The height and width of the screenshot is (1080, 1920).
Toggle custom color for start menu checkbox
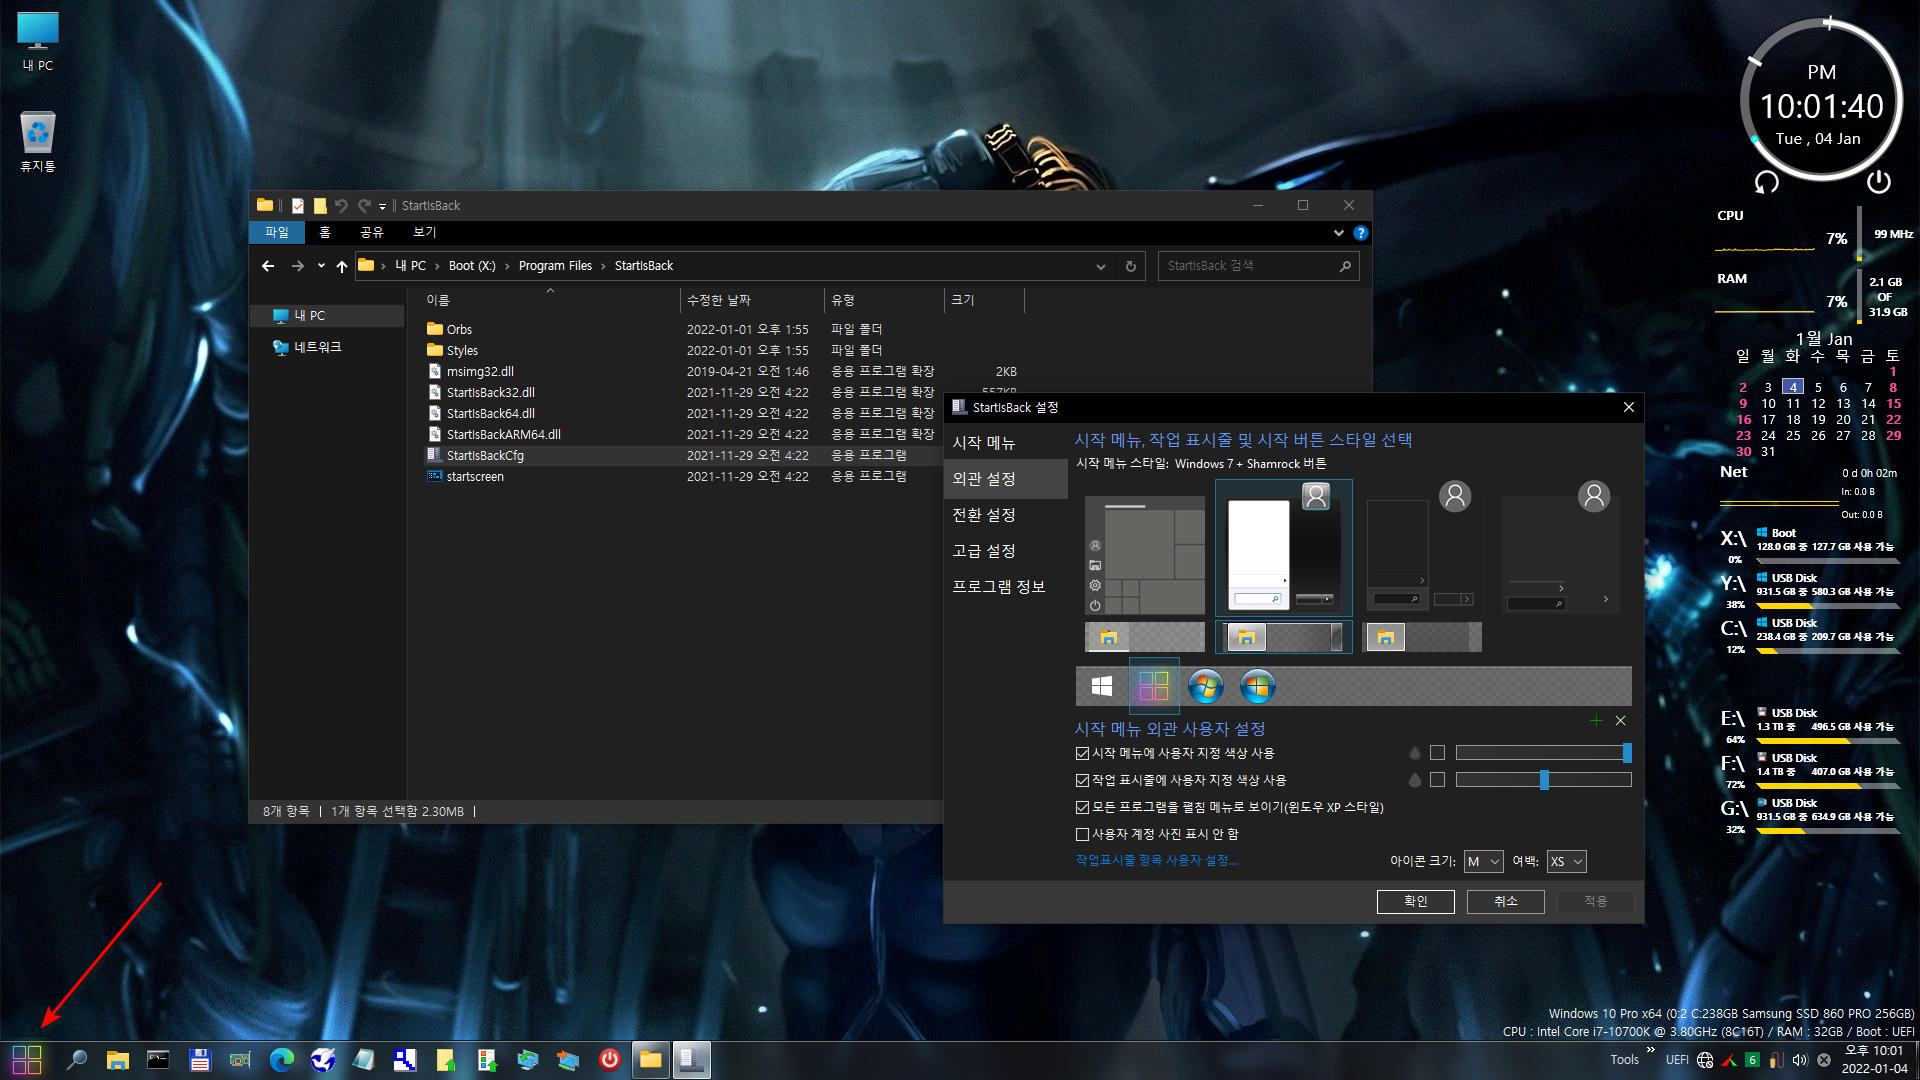1082,753
